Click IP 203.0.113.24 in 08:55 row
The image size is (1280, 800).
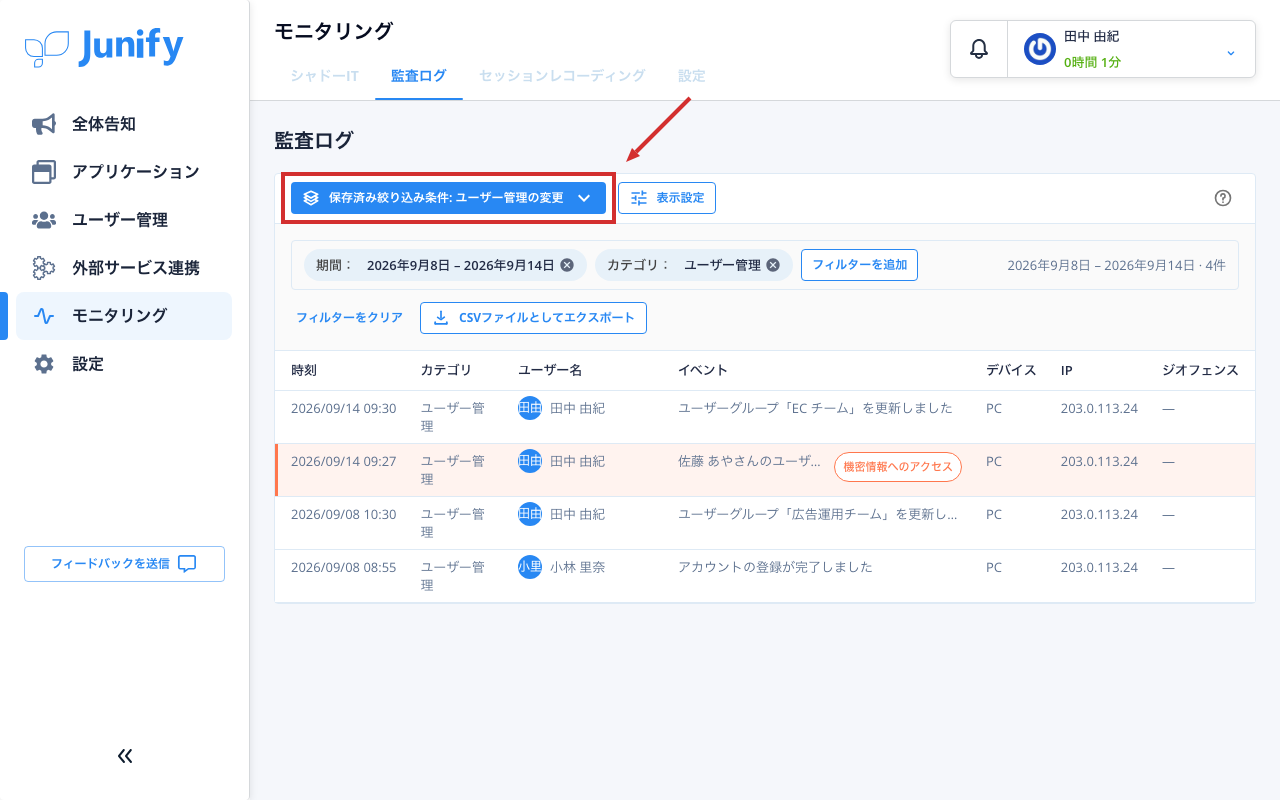[1099, 567]
